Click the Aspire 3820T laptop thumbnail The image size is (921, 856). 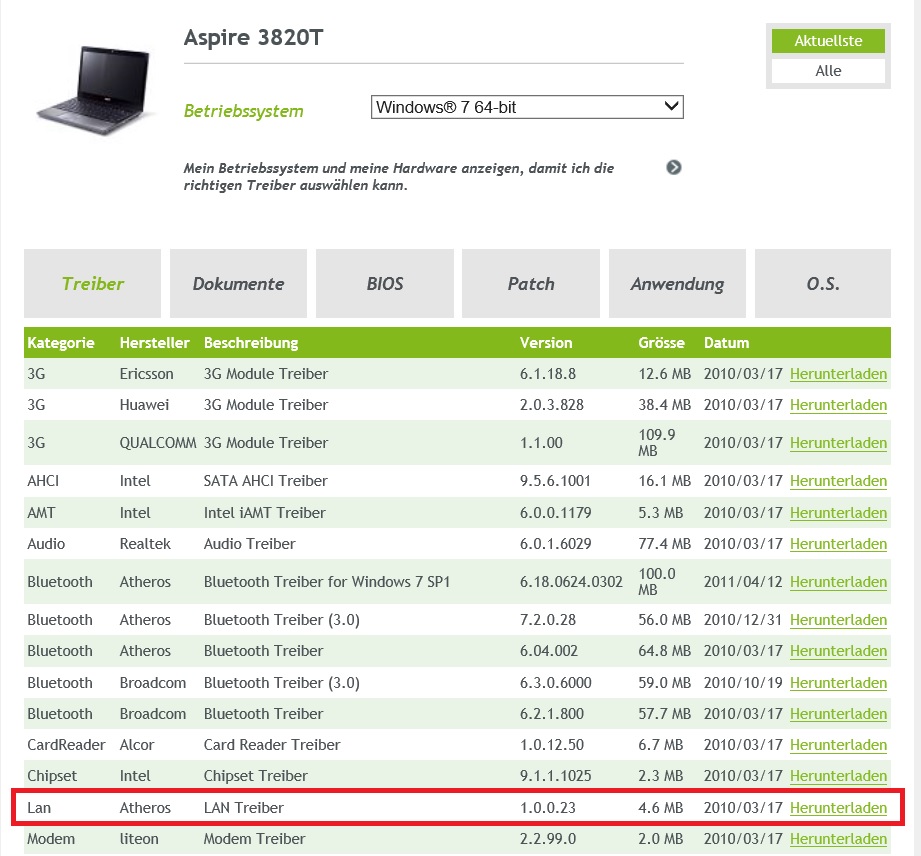pyautogui.click(x=95, y=89)
